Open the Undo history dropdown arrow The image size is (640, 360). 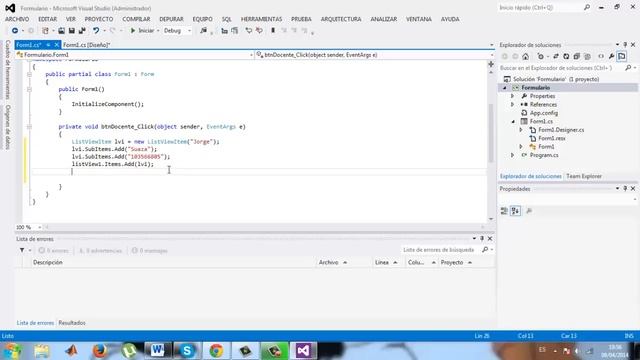(x=104, y=31)
